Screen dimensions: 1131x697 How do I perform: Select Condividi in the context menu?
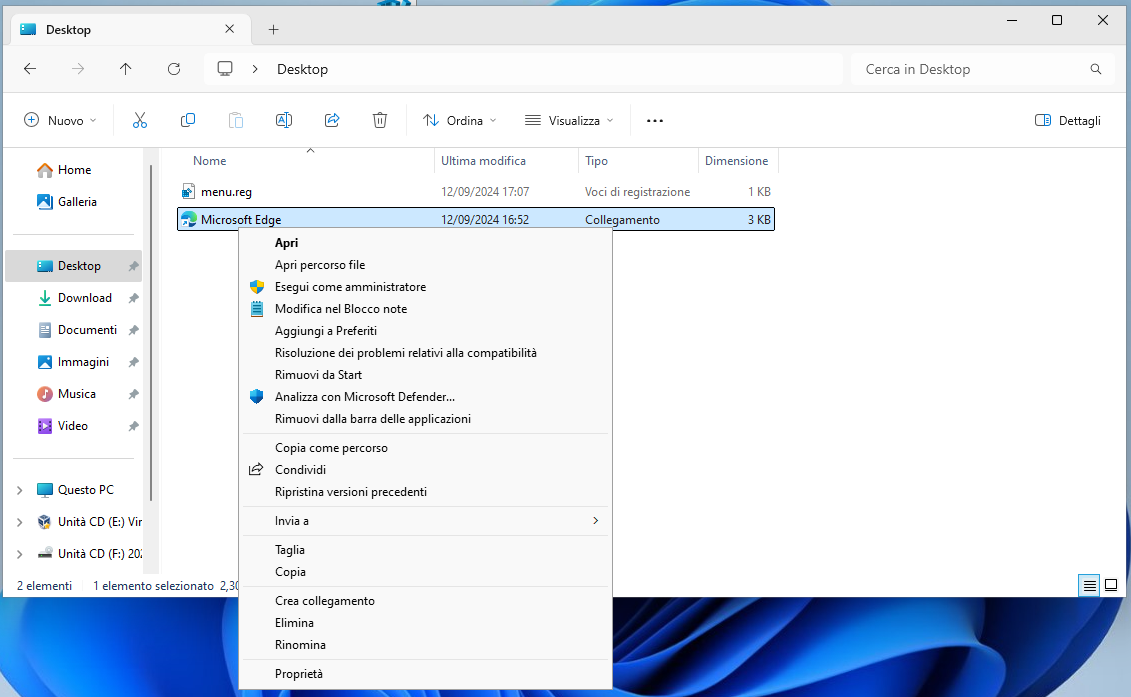coord(426,470)
